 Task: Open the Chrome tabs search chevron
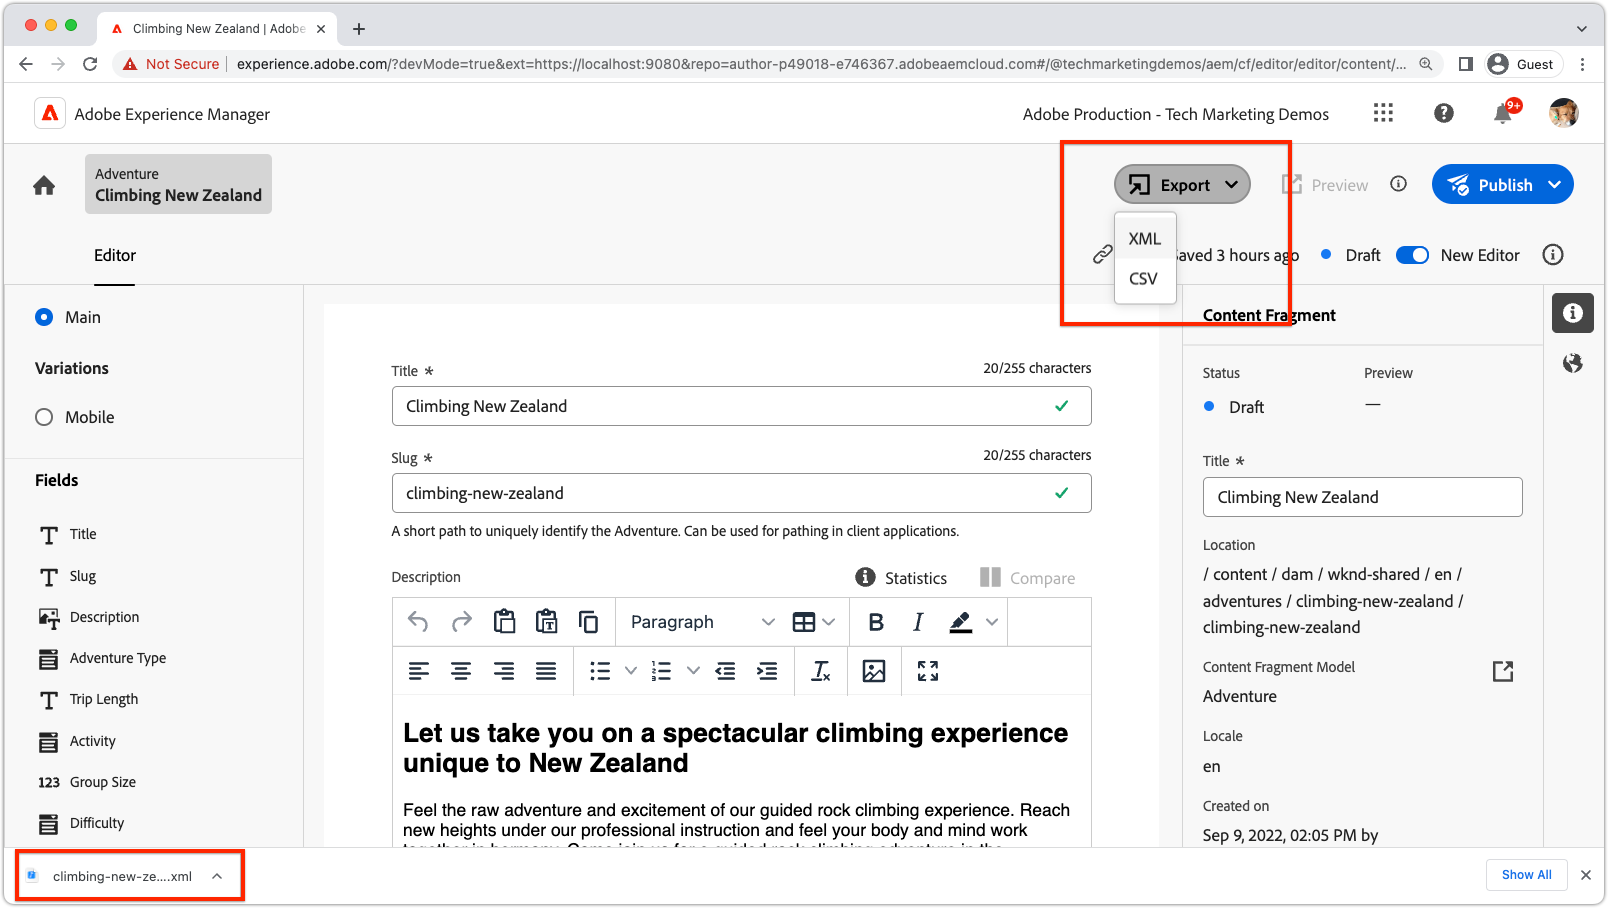[x=1582, y=28]
